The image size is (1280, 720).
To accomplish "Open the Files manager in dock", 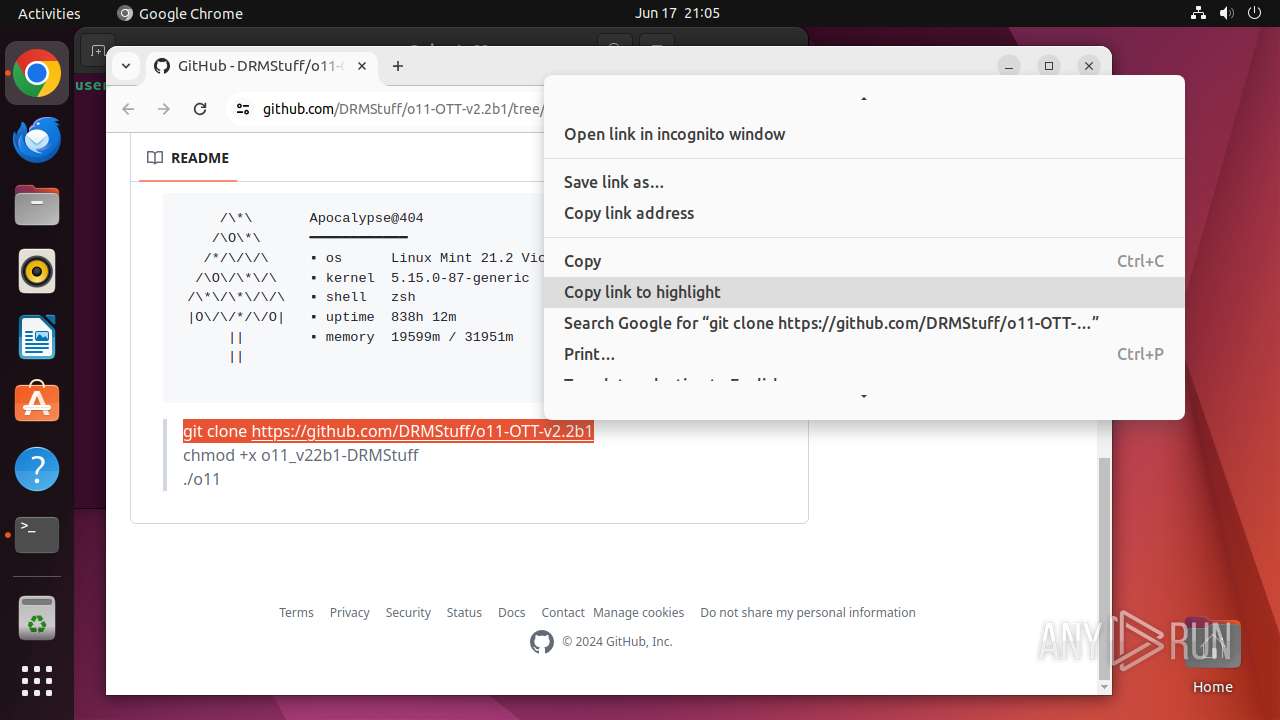I will click(37, 206).
